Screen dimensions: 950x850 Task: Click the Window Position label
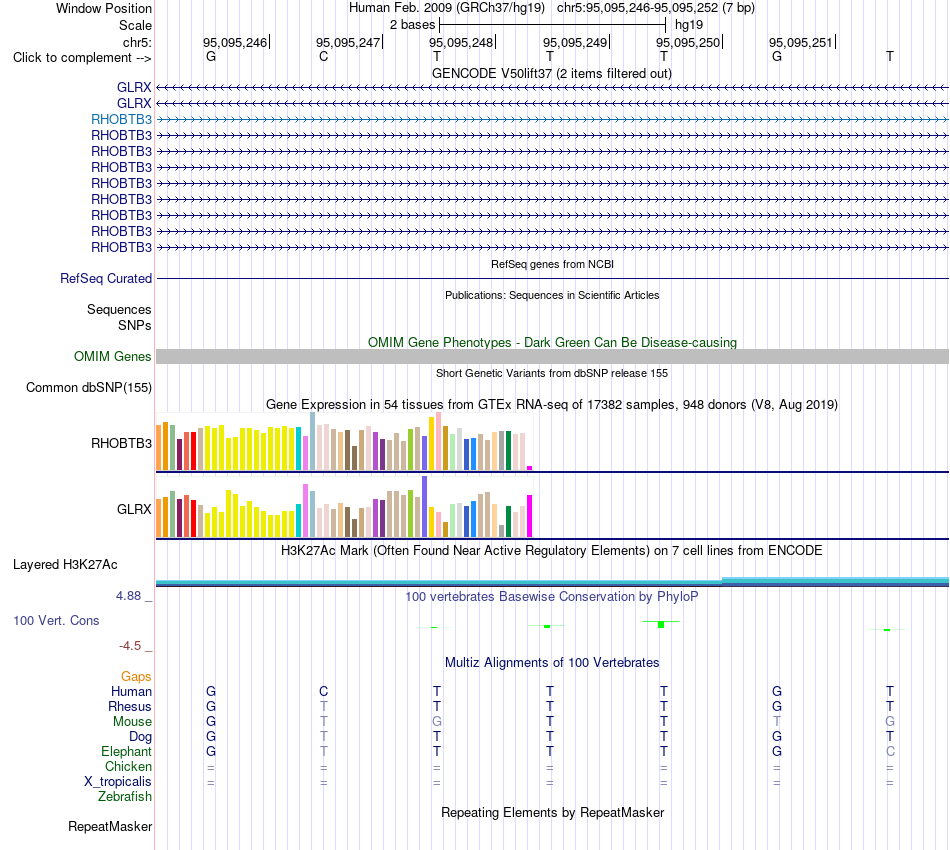point(104,8)
